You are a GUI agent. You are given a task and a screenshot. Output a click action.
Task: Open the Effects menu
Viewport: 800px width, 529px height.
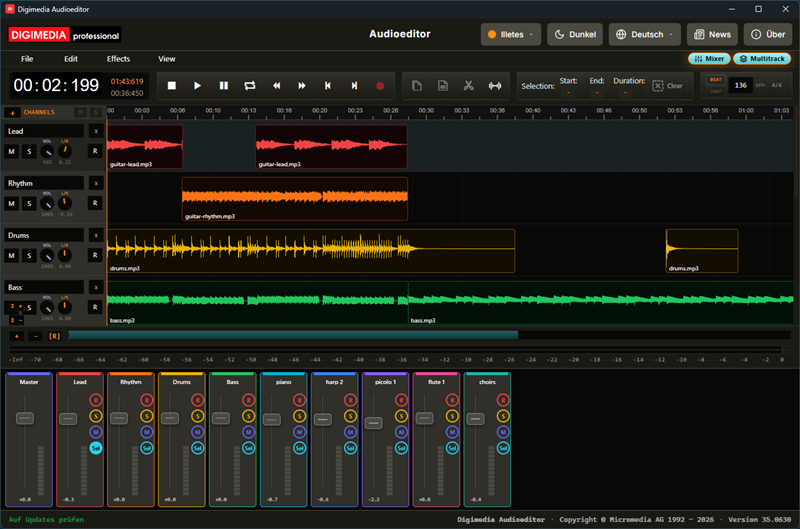[118, 59]
